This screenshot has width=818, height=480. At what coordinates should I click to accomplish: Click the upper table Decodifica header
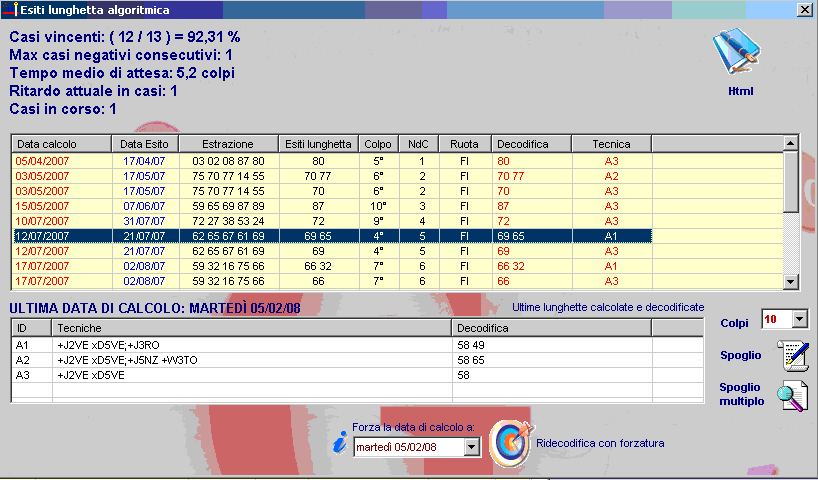(532, 144)
